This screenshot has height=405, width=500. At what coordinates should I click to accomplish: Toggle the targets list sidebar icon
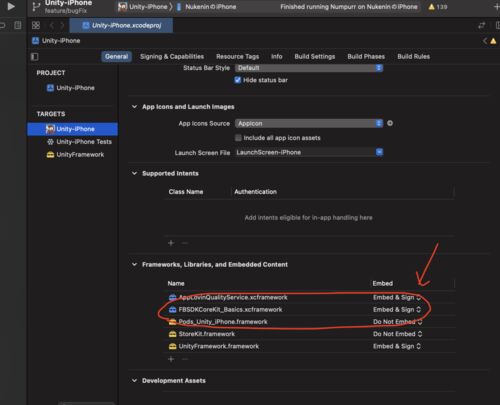point(34,57)
